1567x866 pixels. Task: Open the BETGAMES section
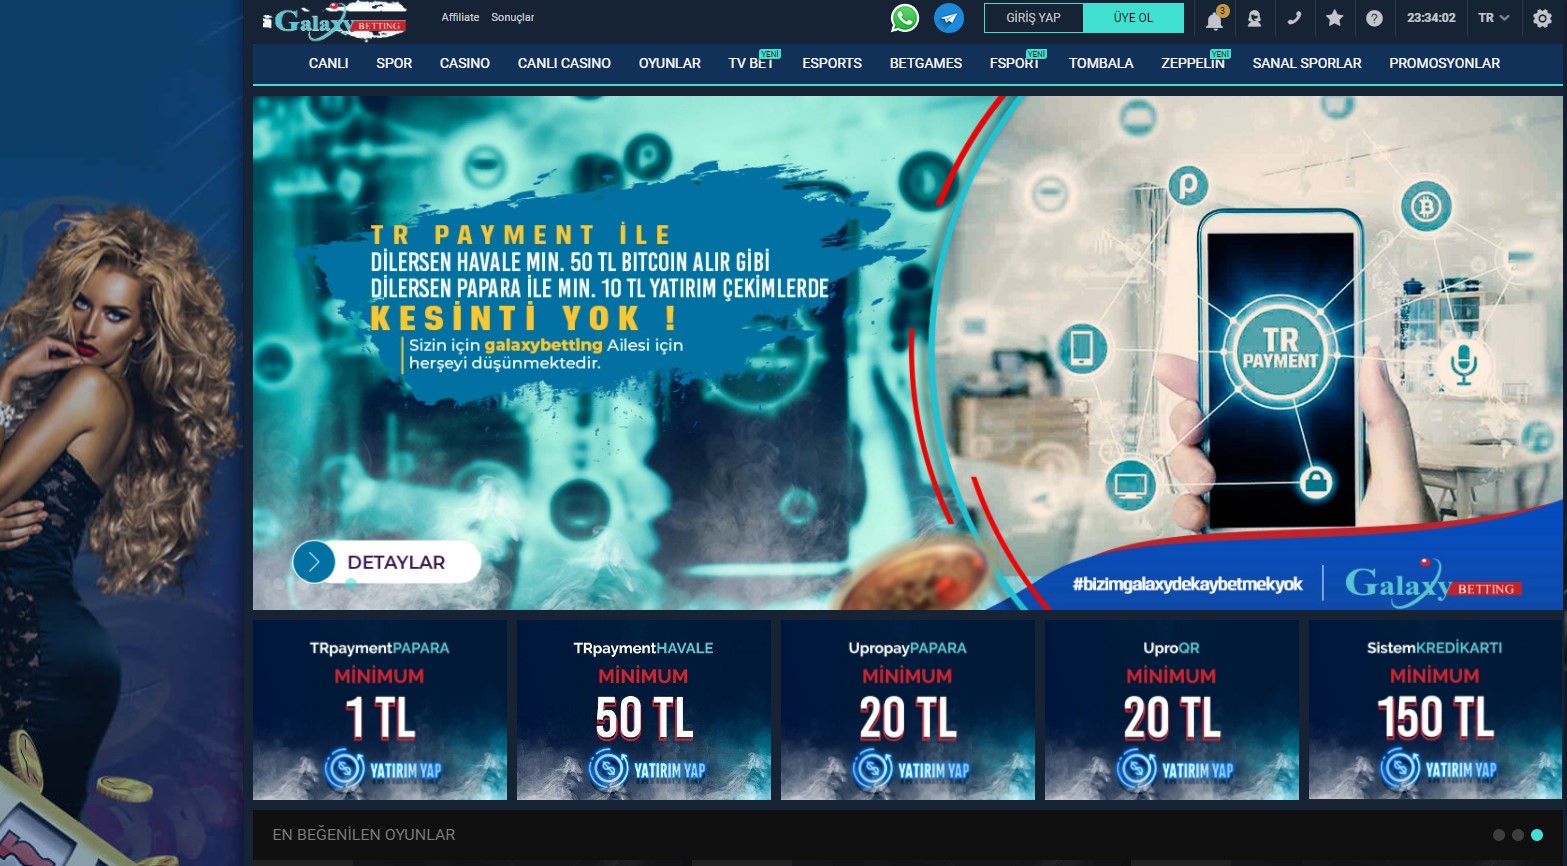(926, 63)
